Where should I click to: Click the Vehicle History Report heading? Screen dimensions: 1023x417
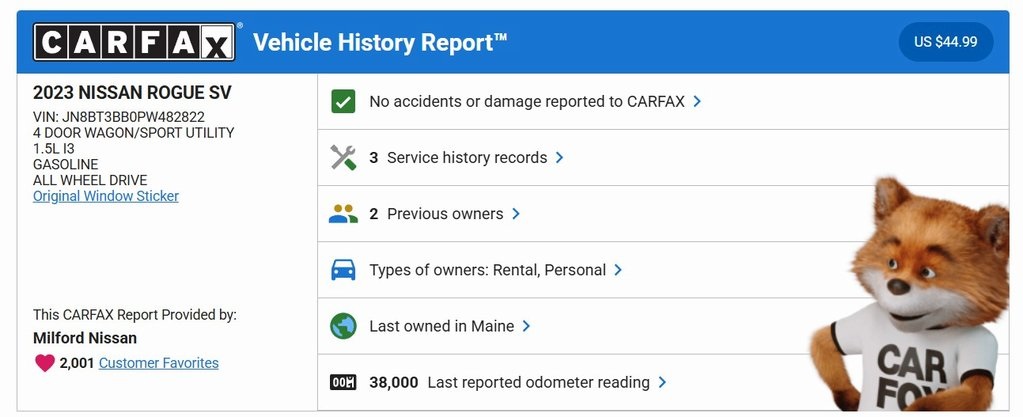coord(380,42)
